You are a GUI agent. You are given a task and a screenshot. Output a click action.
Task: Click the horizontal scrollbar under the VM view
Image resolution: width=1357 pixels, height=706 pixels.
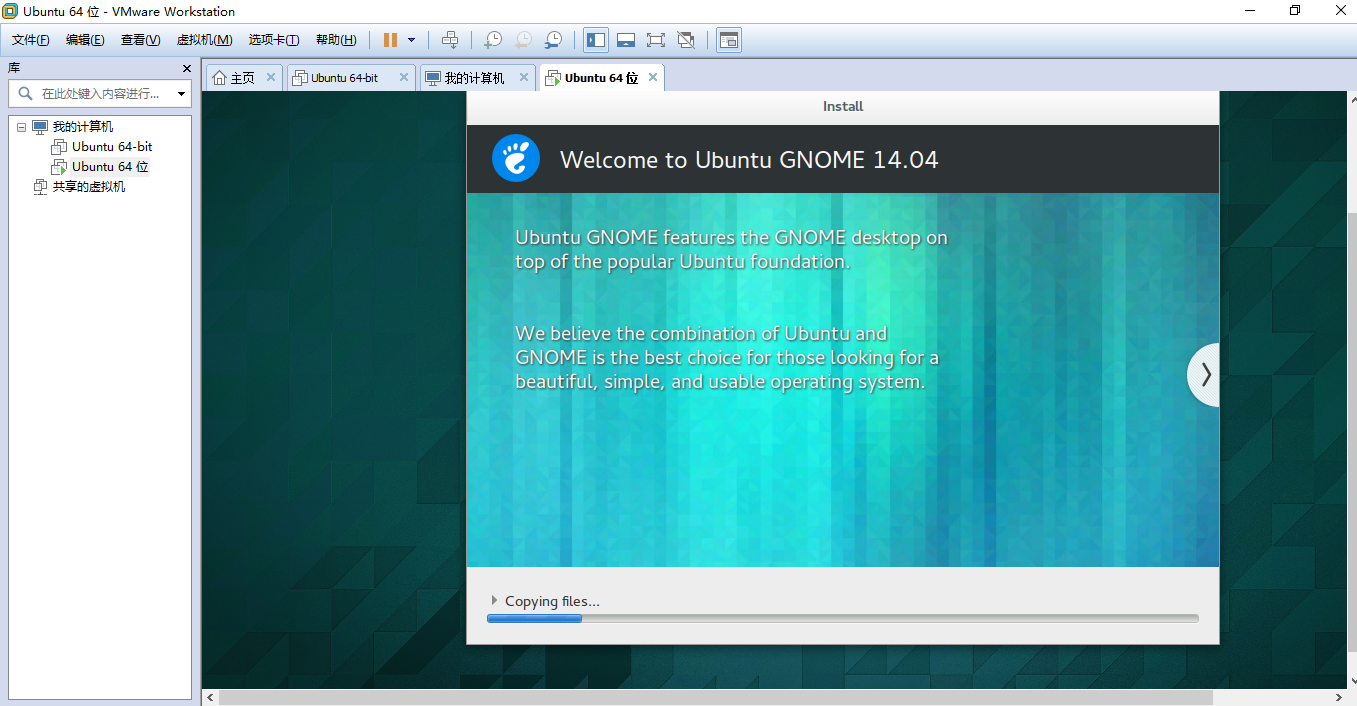click(715, 697)
